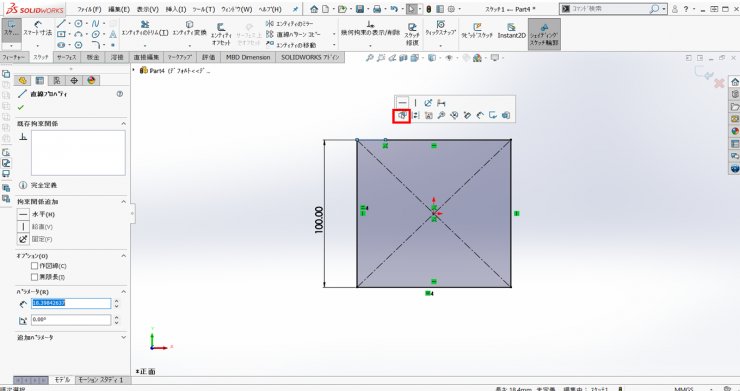740x391 pixels.
Task: Open the Tools (ツール) menu
Action: pos(204,9)
